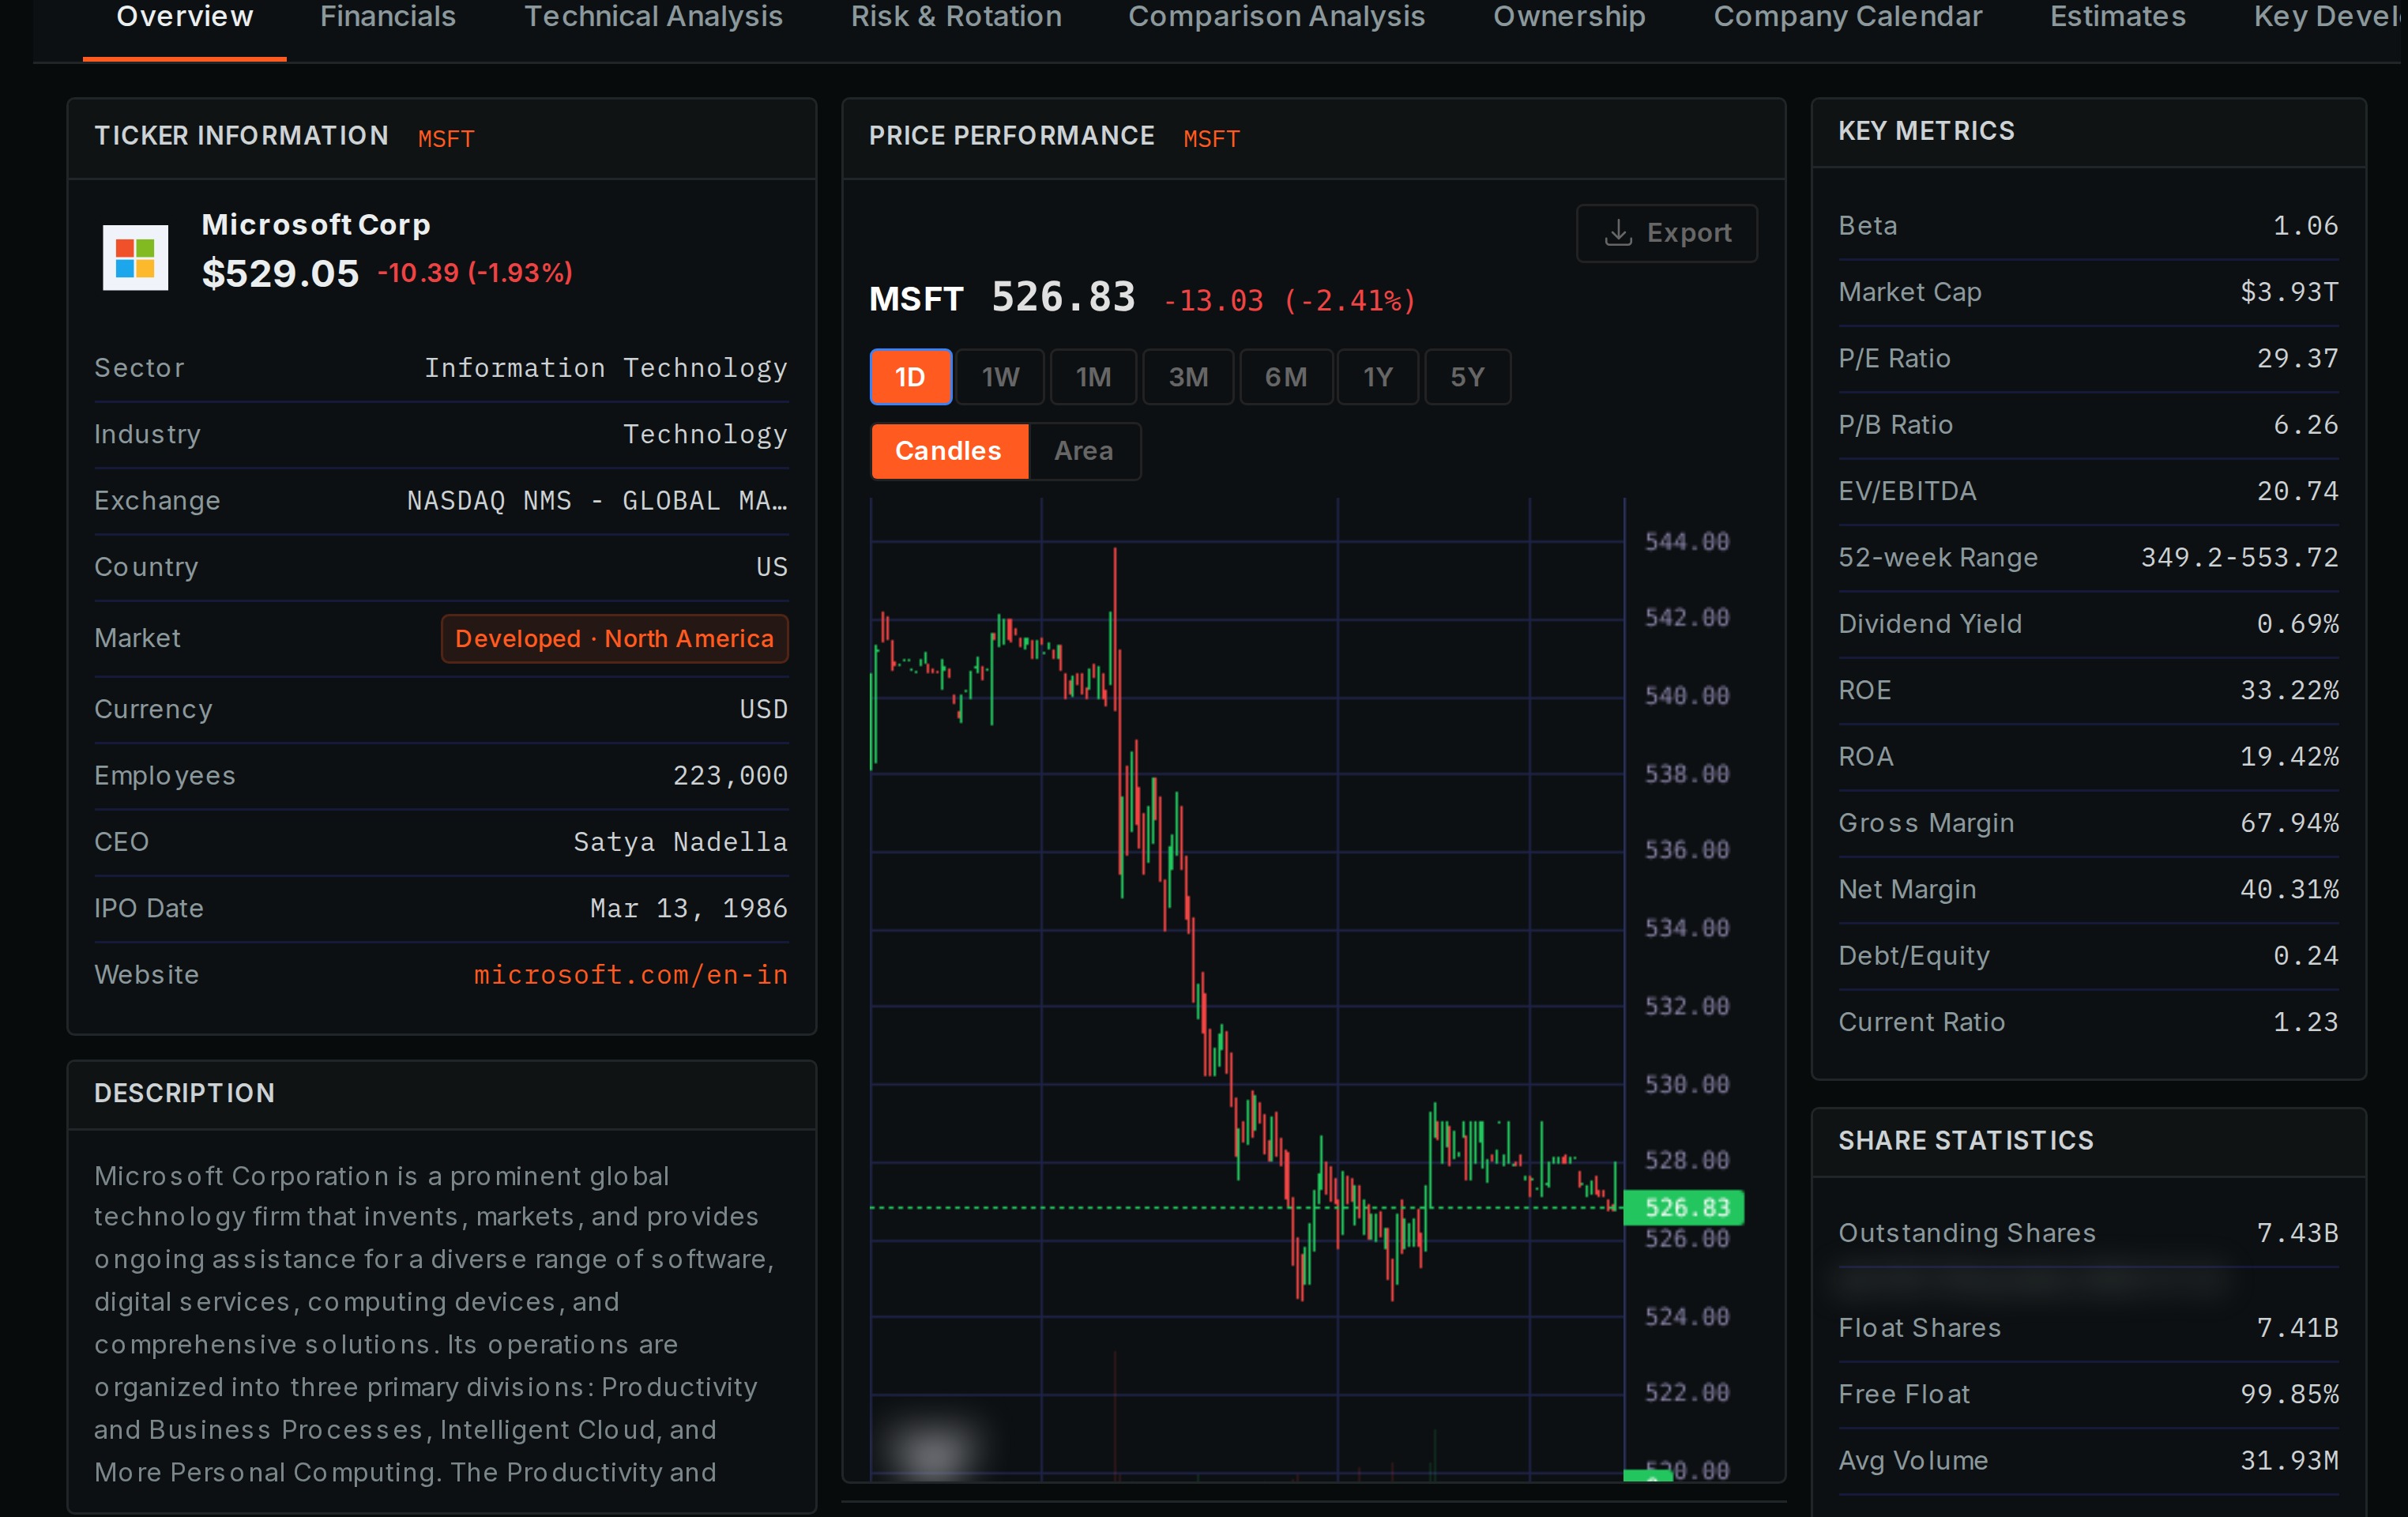Image resolution: width=2408 pixels, height=1517 pixels.
Task: Click the Market Cap $3.93T value
Action: (2289, 292)
